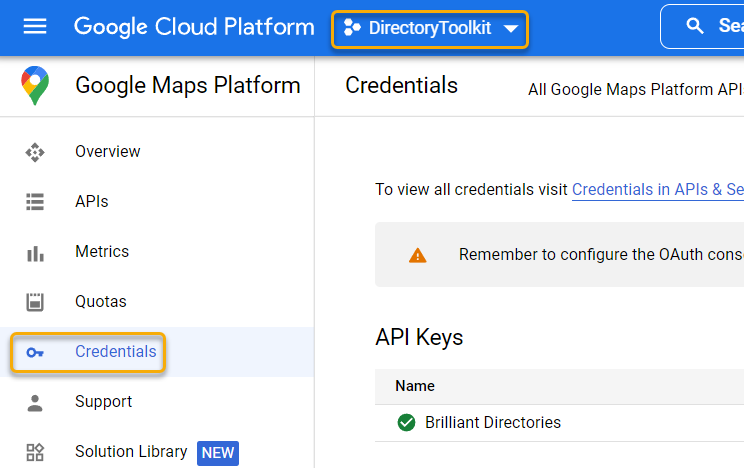Open Solution Library in the sidebar
This screenshot has width=744, height=468.
[x=131, y=451]
